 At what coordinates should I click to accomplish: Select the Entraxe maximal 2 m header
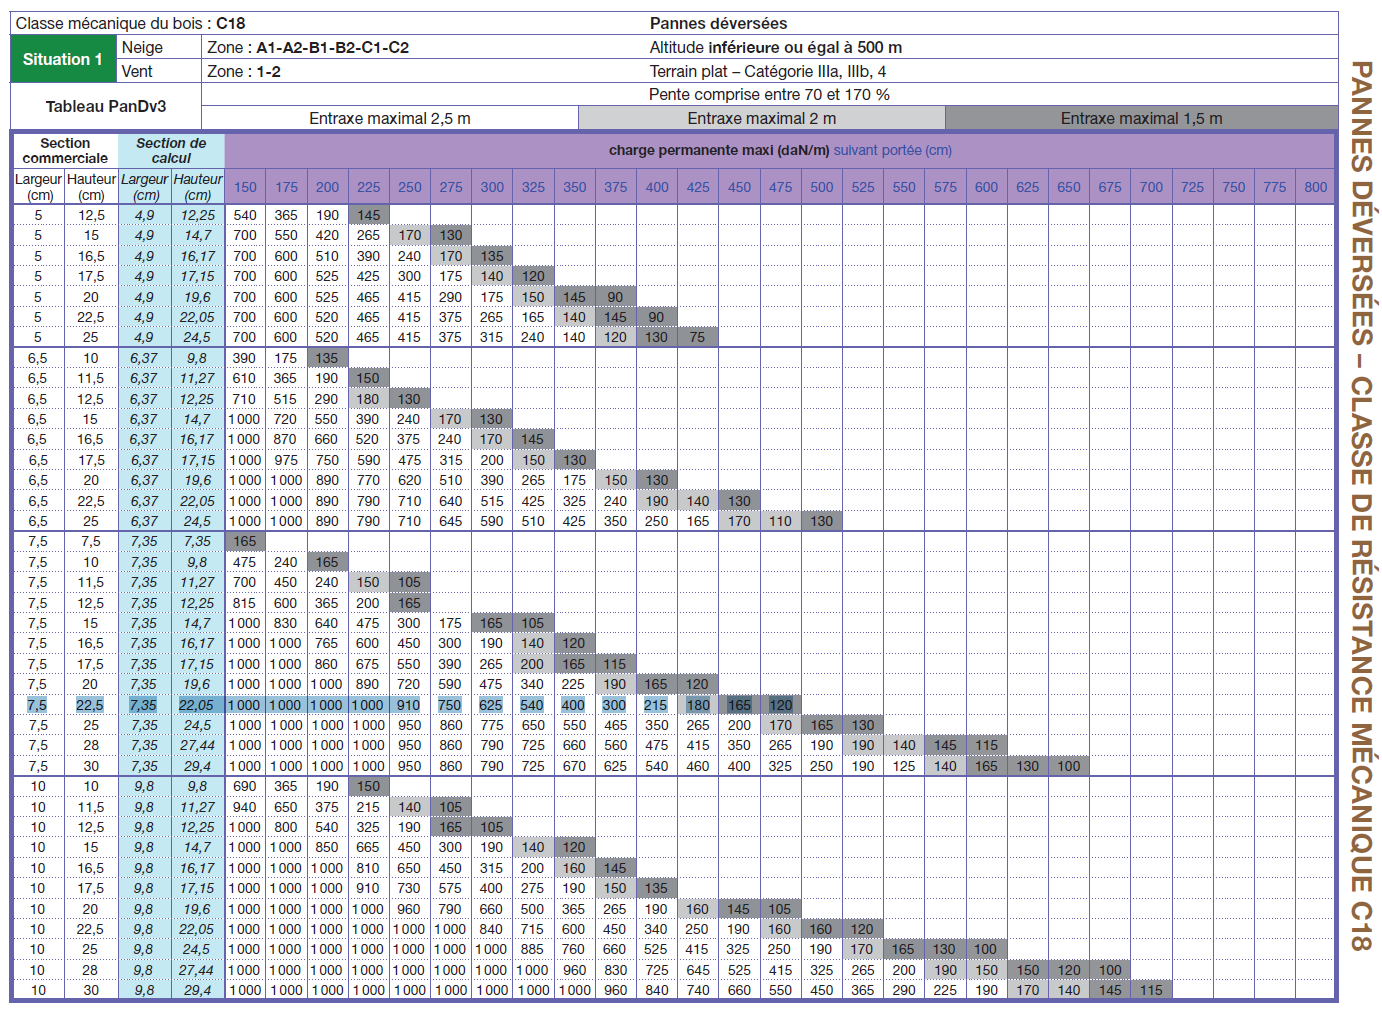click(761, 118)
